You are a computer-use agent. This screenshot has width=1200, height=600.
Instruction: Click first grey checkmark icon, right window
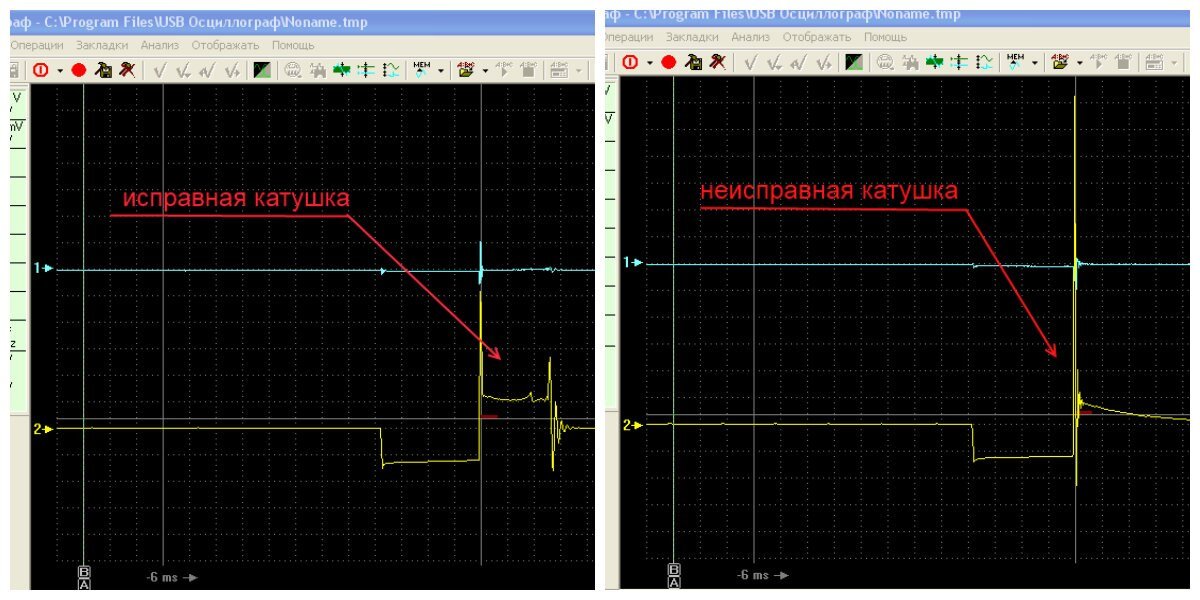750,63
